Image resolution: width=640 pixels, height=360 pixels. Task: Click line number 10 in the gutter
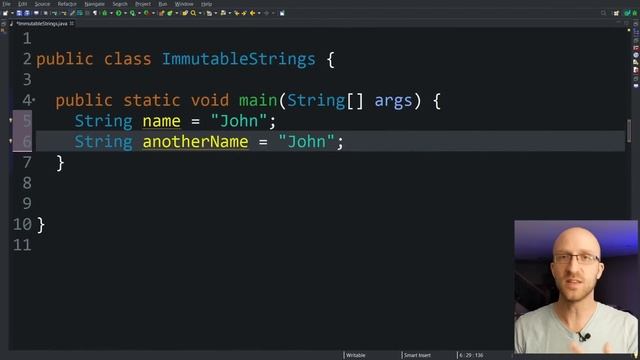[22, 224]
